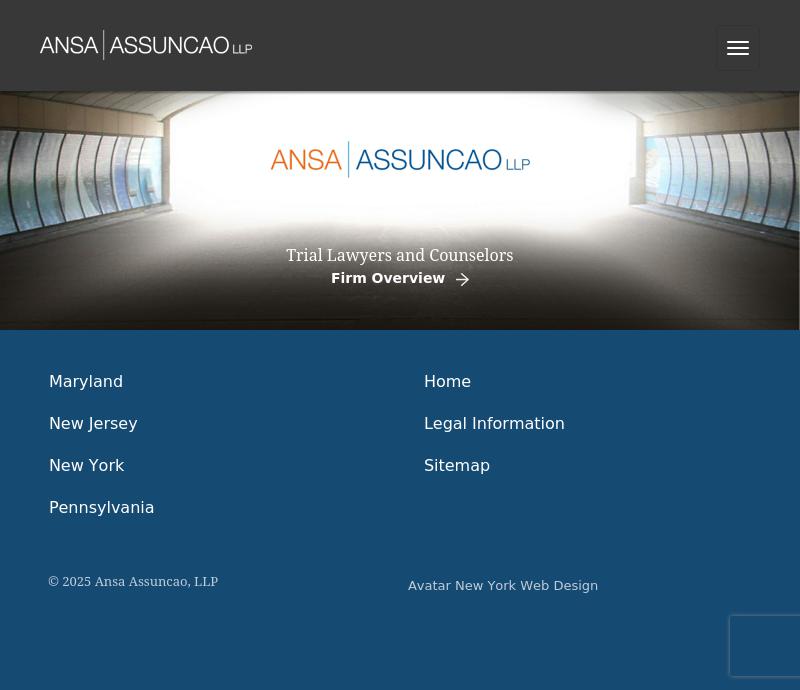Navigate to the Home page
The height and width of the screenshot is (690, 800).
click(447, 381)
